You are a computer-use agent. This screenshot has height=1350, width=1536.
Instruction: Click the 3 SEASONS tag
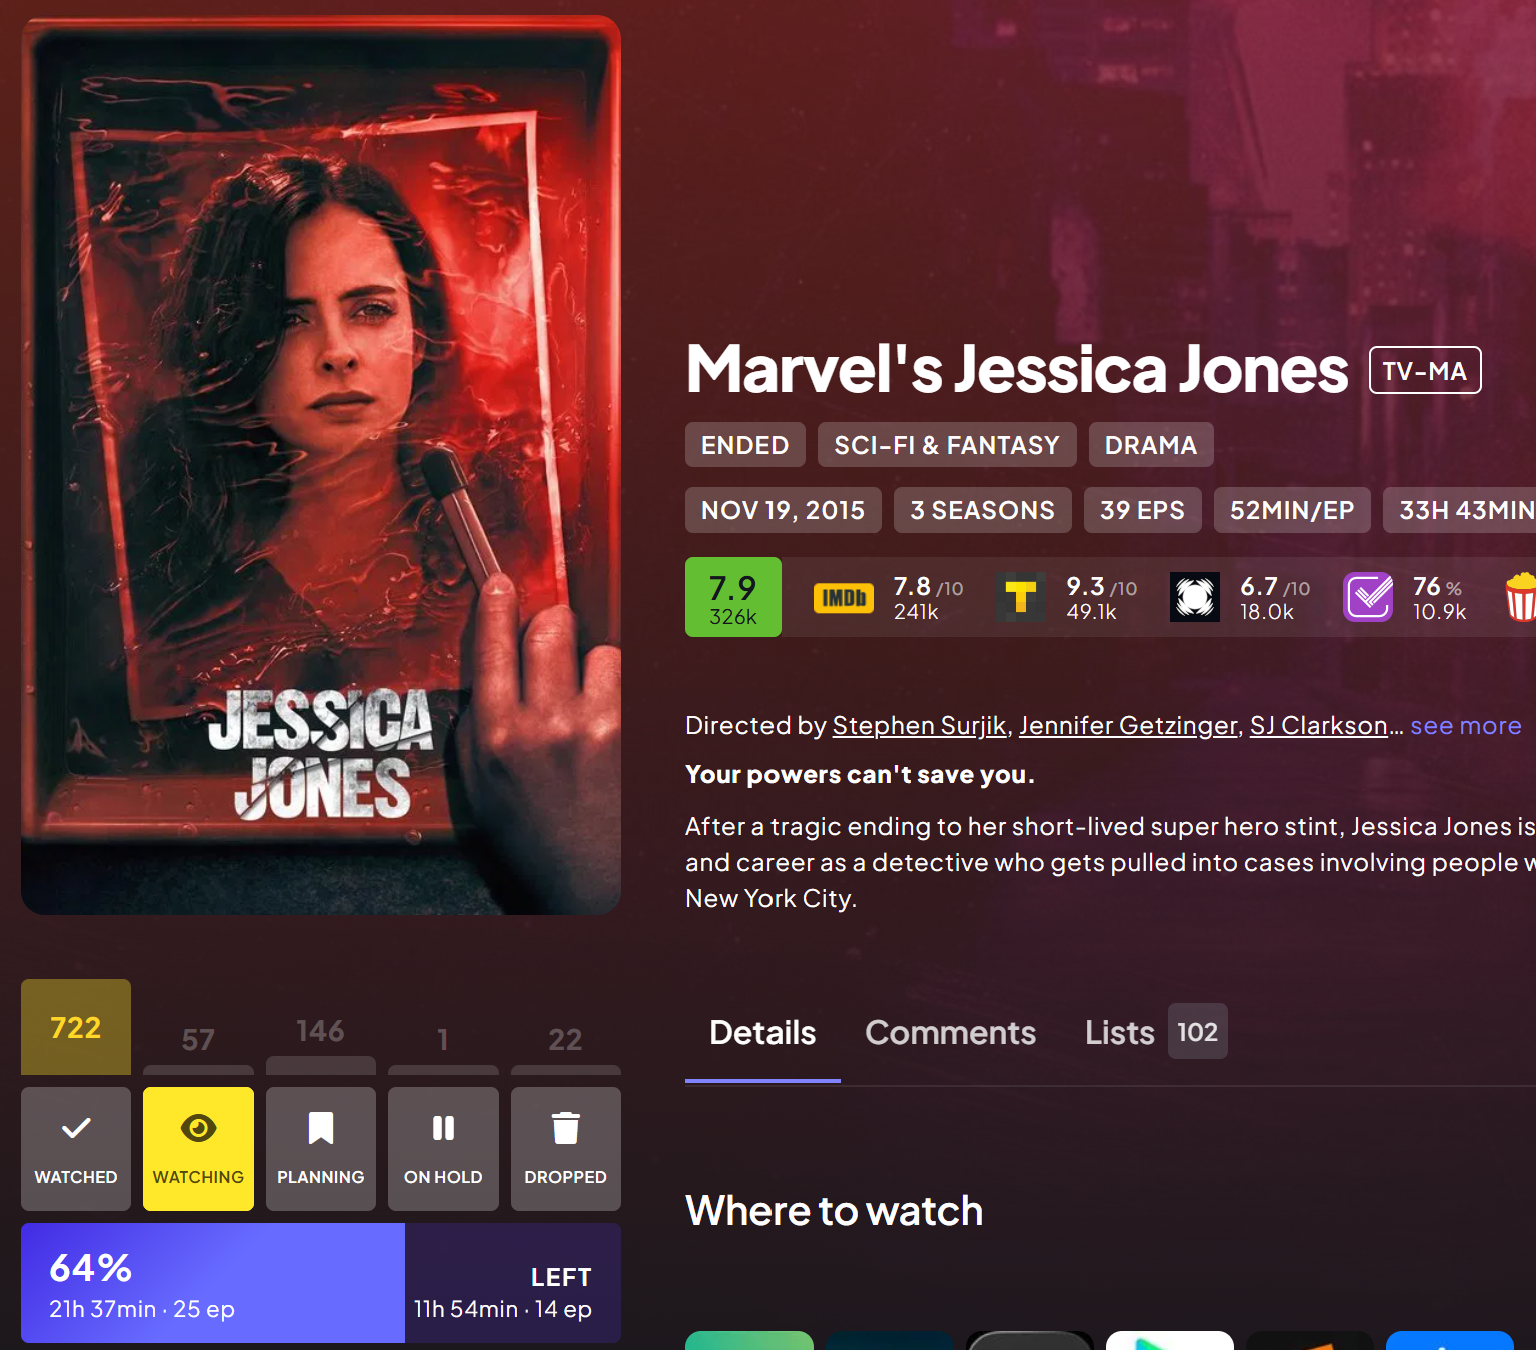[983, 510]
